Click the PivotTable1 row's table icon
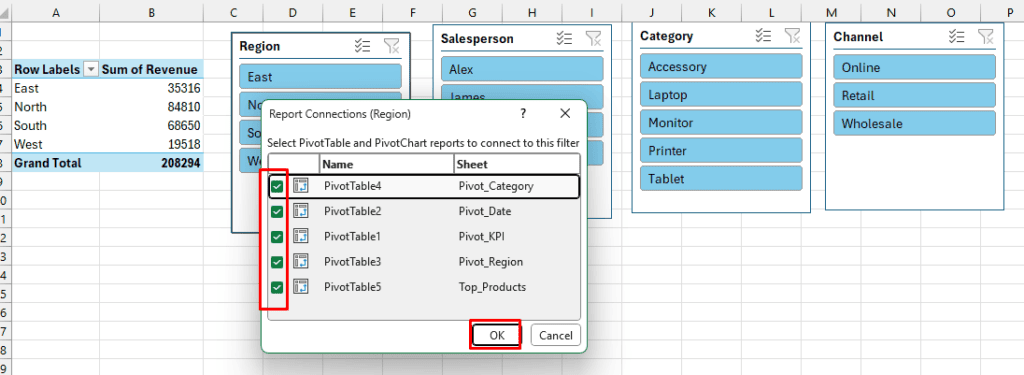Image resolution: width=1024 pixels, height=375 pixels. (301, 236)
